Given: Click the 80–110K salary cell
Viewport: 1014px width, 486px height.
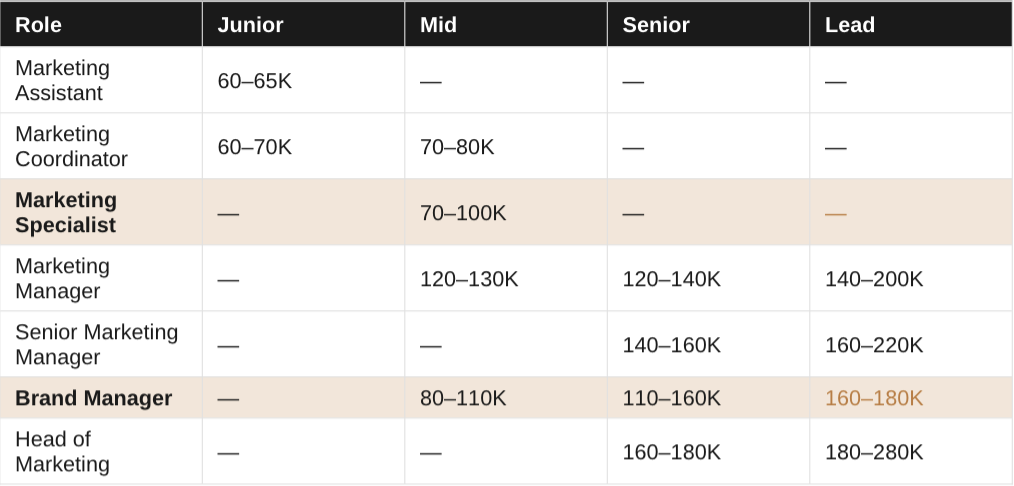Looking at the screenshot, I should coord(506,397).
